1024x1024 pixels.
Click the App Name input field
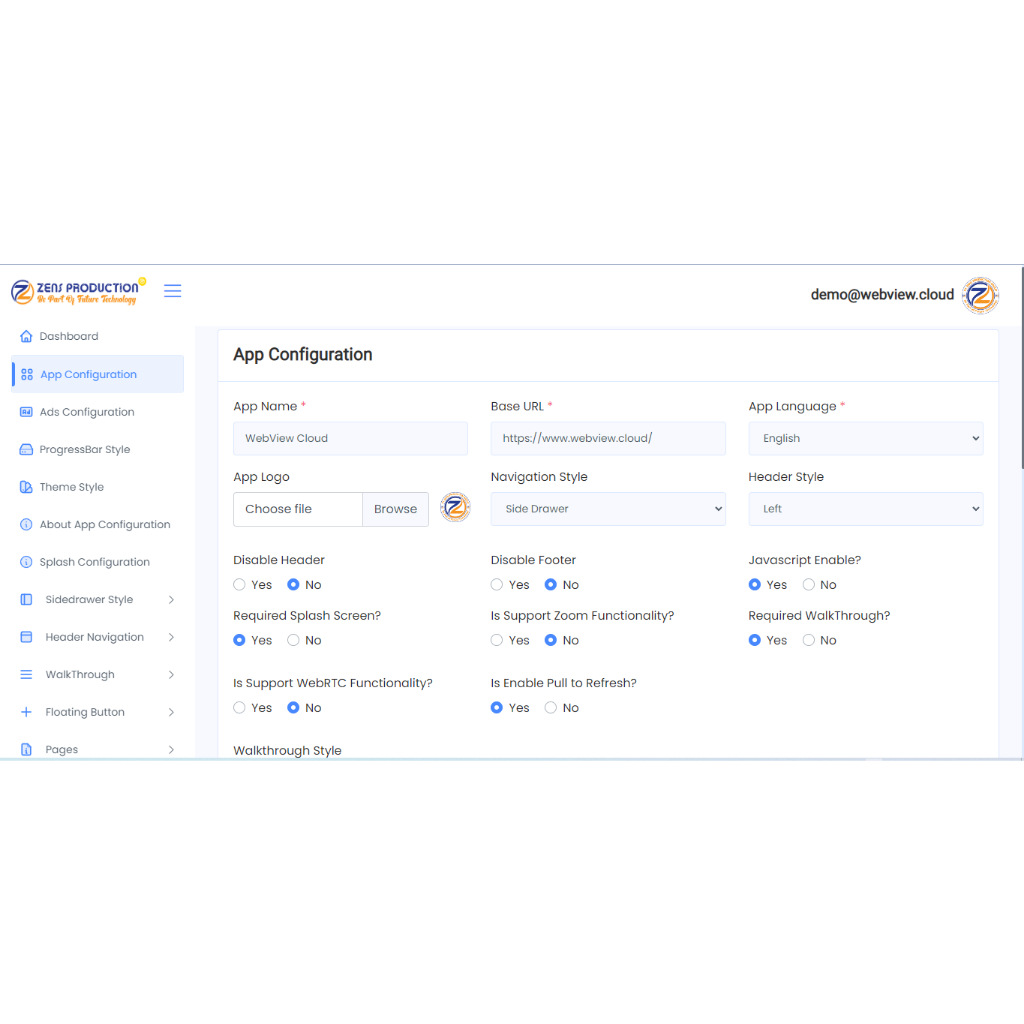[350, 438]
